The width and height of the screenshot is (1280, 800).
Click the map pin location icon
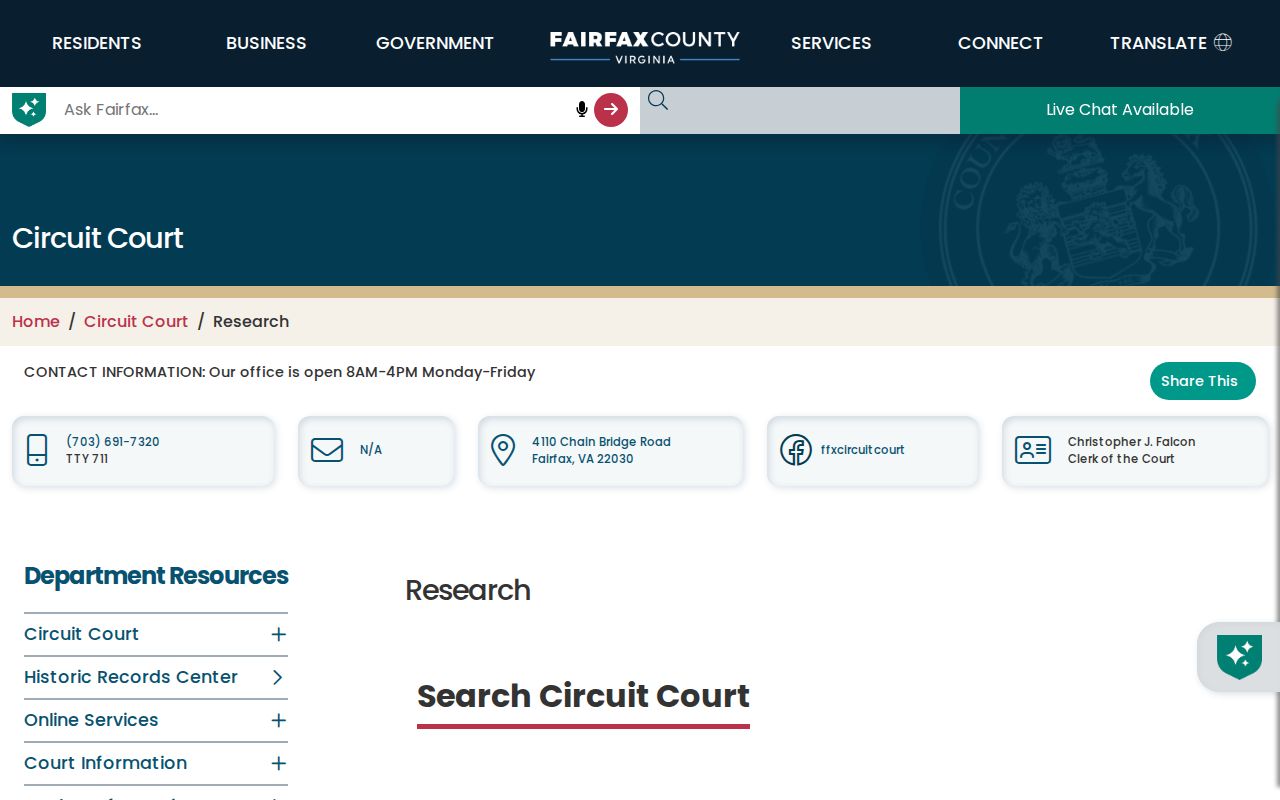pos(503,450)
